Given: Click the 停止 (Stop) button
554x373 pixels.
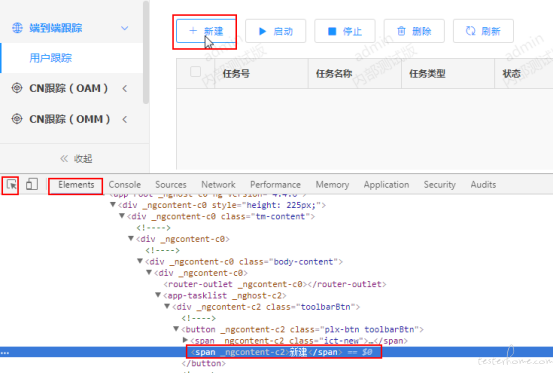Looking at the screenshot, I should coord(345,31).
